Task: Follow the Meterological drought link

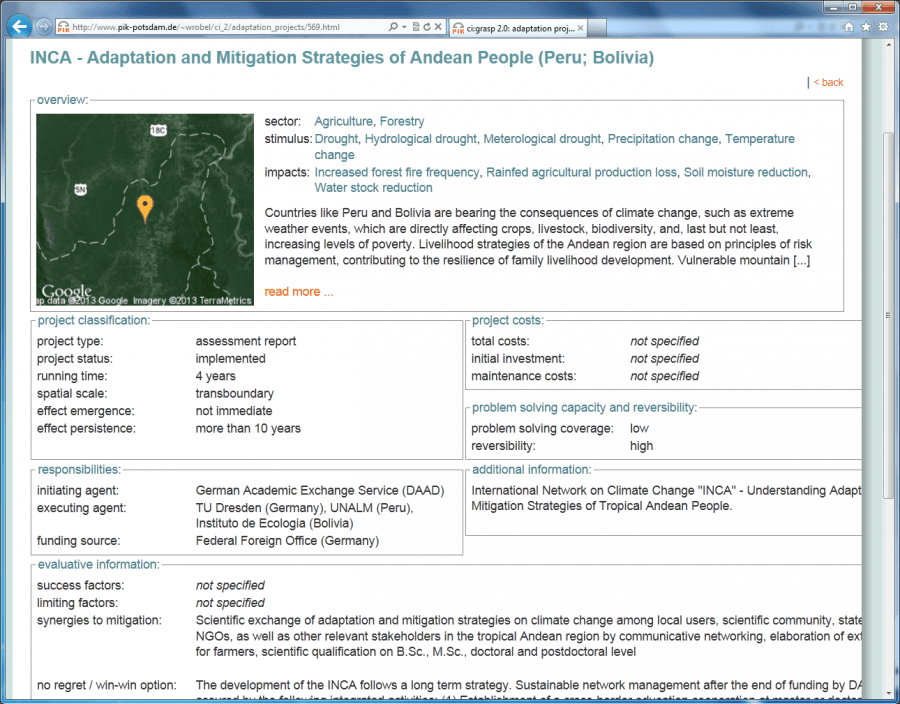Action: 542,139
